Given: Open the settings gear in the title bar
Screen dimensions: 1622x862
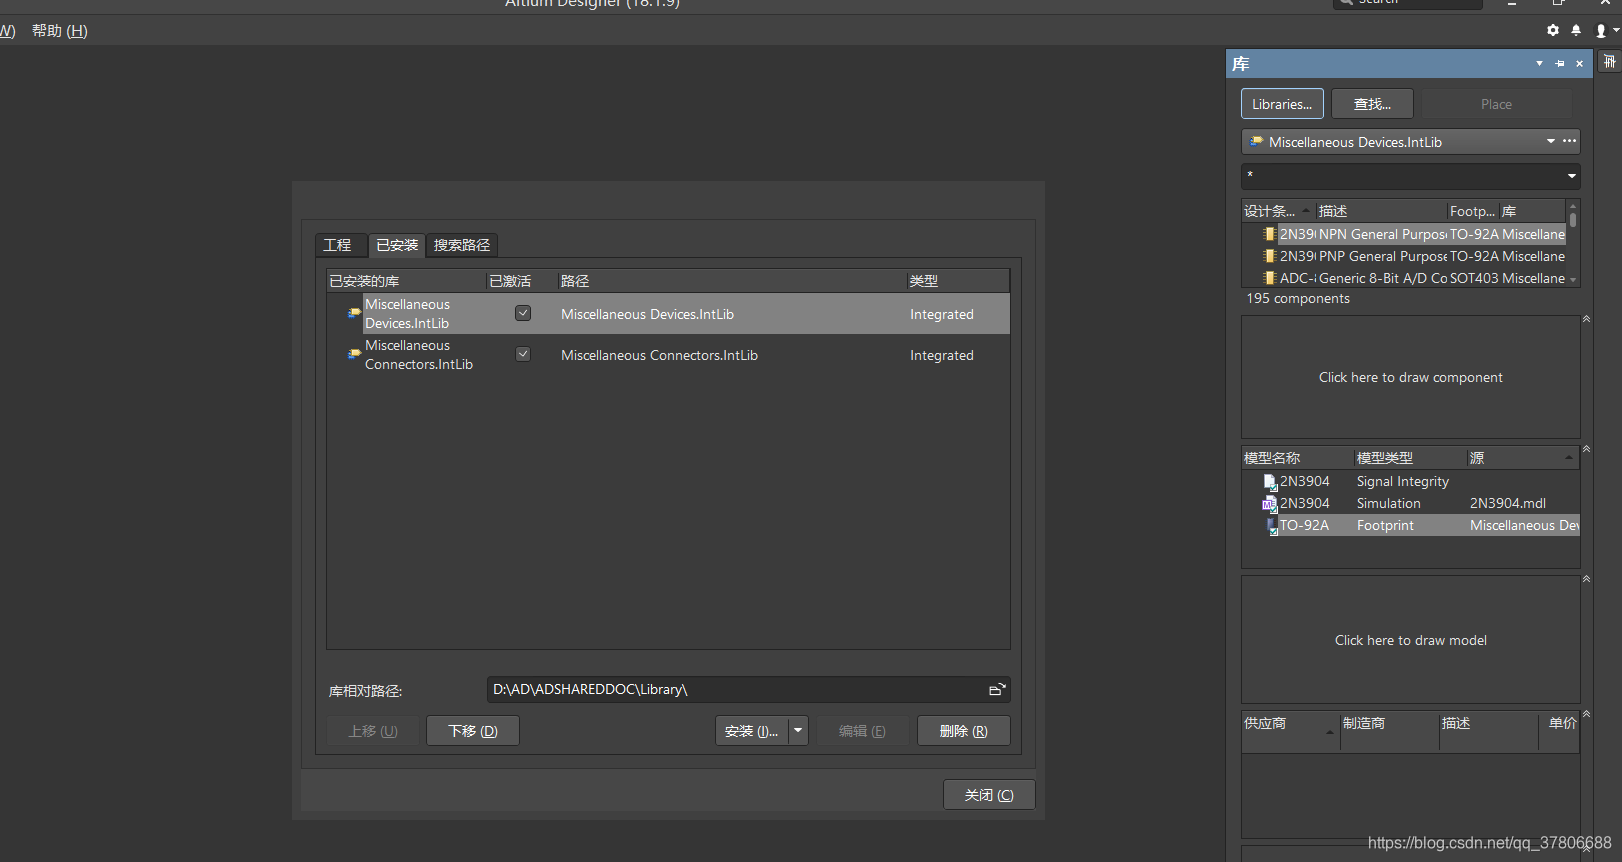Looking at the screenshot, I should 1553,30.
